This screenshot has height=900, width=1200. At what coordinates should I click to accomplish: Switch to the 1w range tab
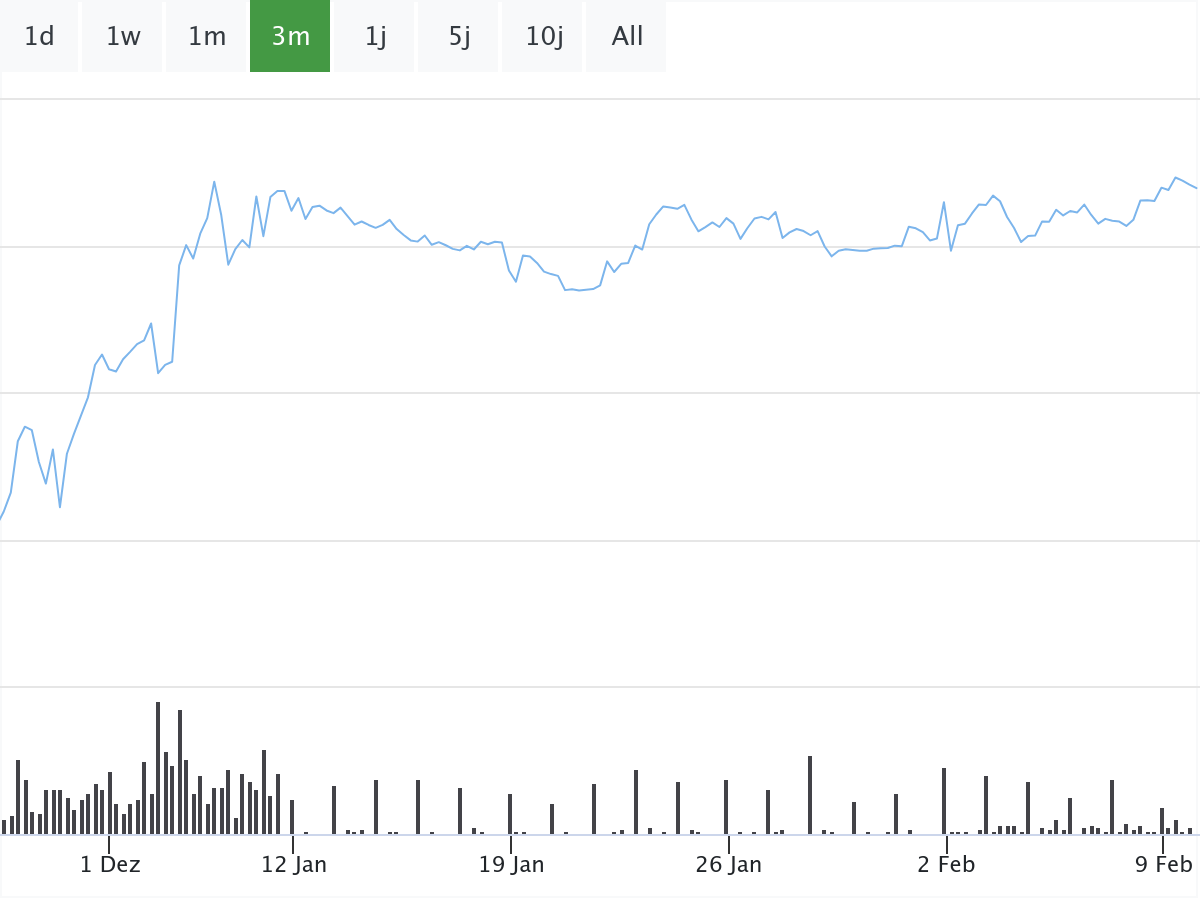click(123, 37)
